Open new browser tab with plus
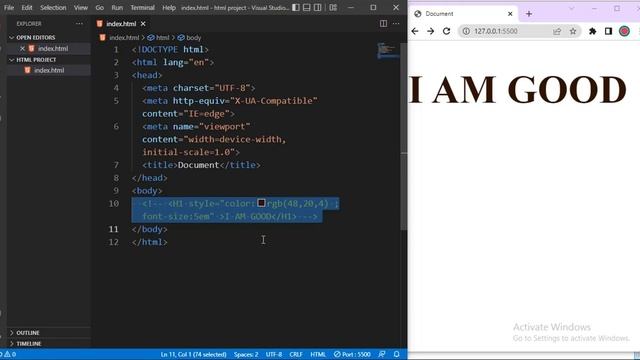 tap(529, 14)
